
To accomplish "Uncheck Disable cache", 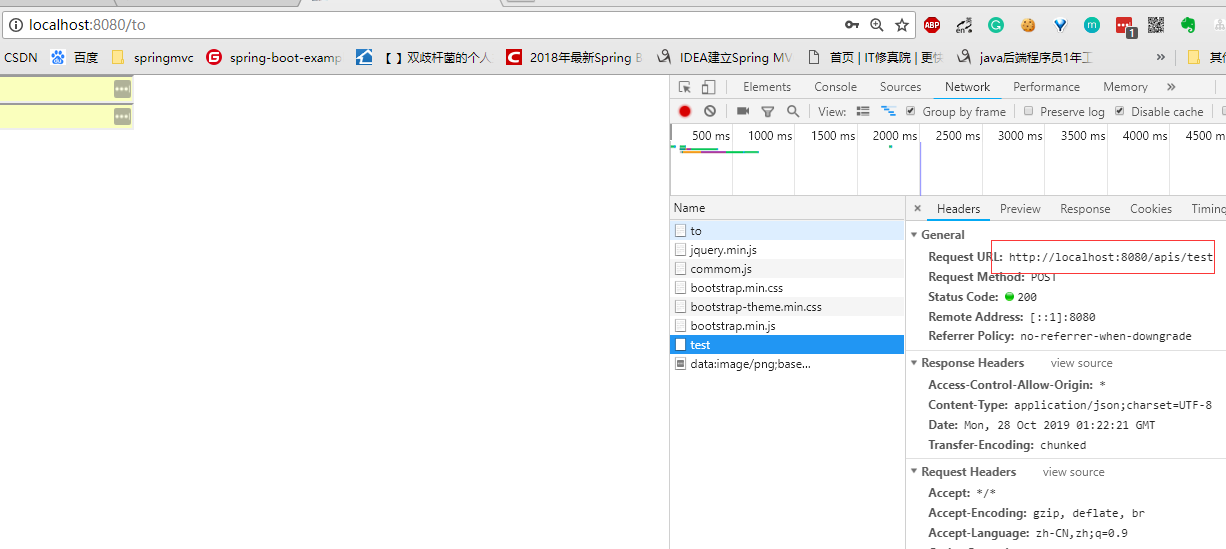I will [x=1120, y=111].
